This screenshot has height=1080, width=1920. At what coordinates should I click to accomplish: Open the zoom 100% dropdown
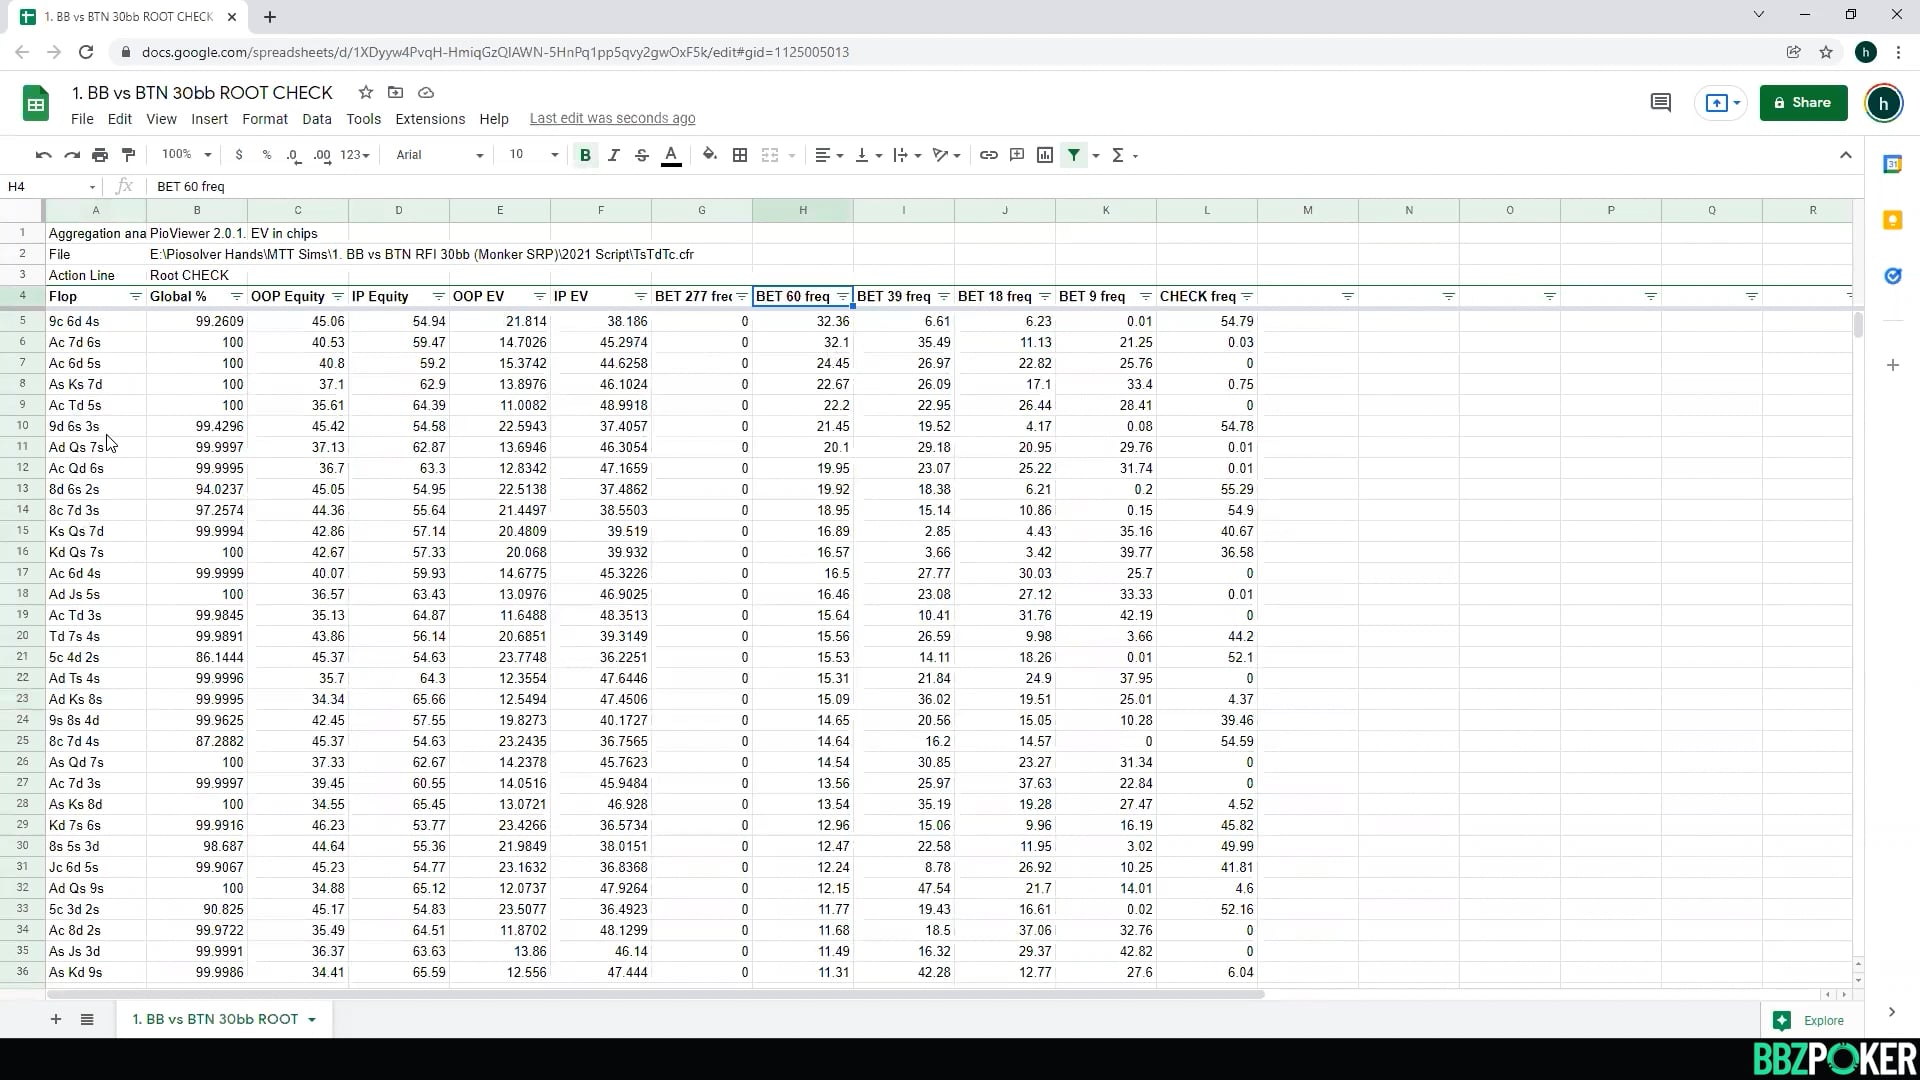tap(186, 155)
